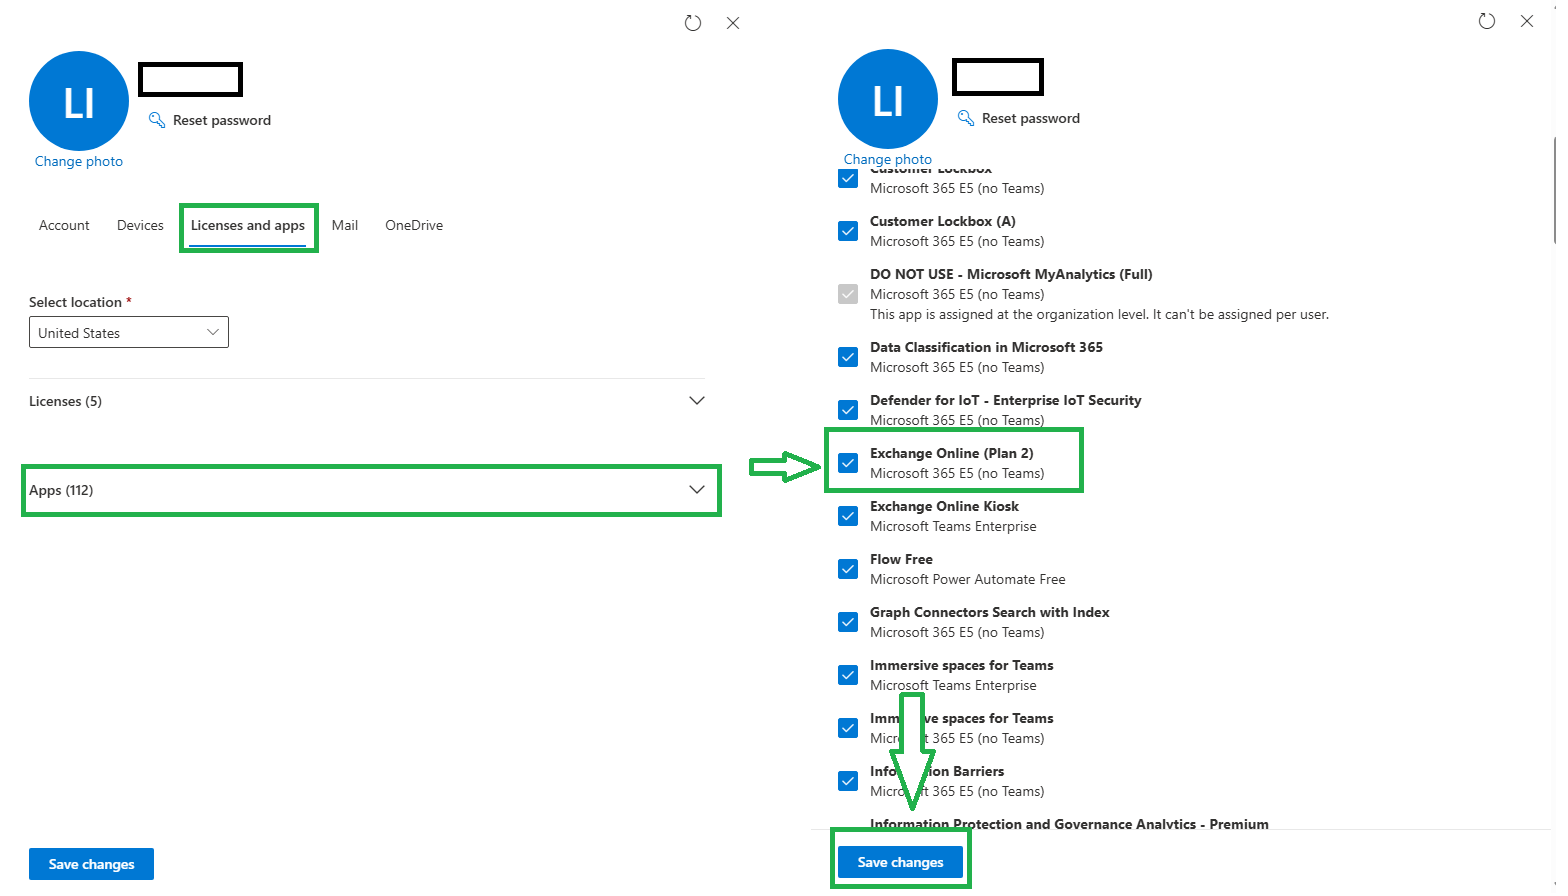Uncheck Defender for IoT checkbox

(848, 410)
